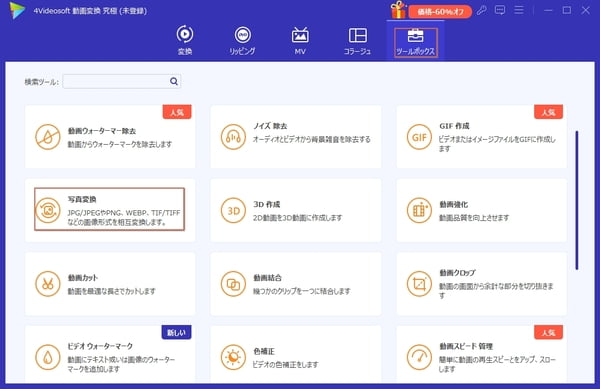Click the 動画強化 enhancer icon

[x=419, y=210]
